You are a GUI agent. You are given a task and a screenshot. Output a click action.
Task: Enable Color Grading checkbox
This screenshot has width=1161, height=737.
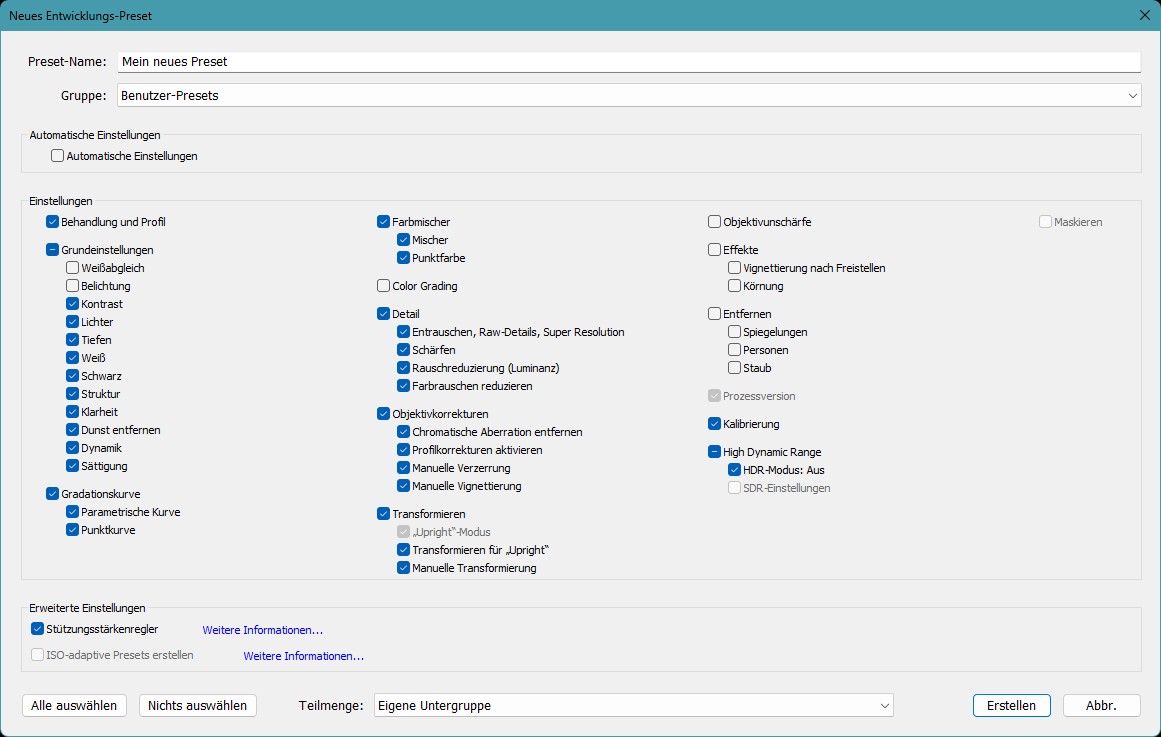pyautogui.click(x=384, y=285)
